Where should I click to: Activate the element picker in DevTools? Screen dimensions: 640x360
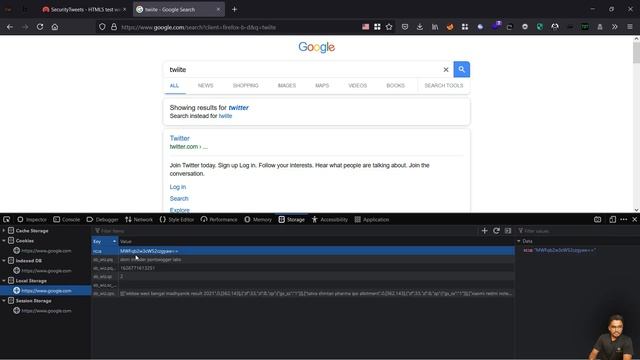7,220
